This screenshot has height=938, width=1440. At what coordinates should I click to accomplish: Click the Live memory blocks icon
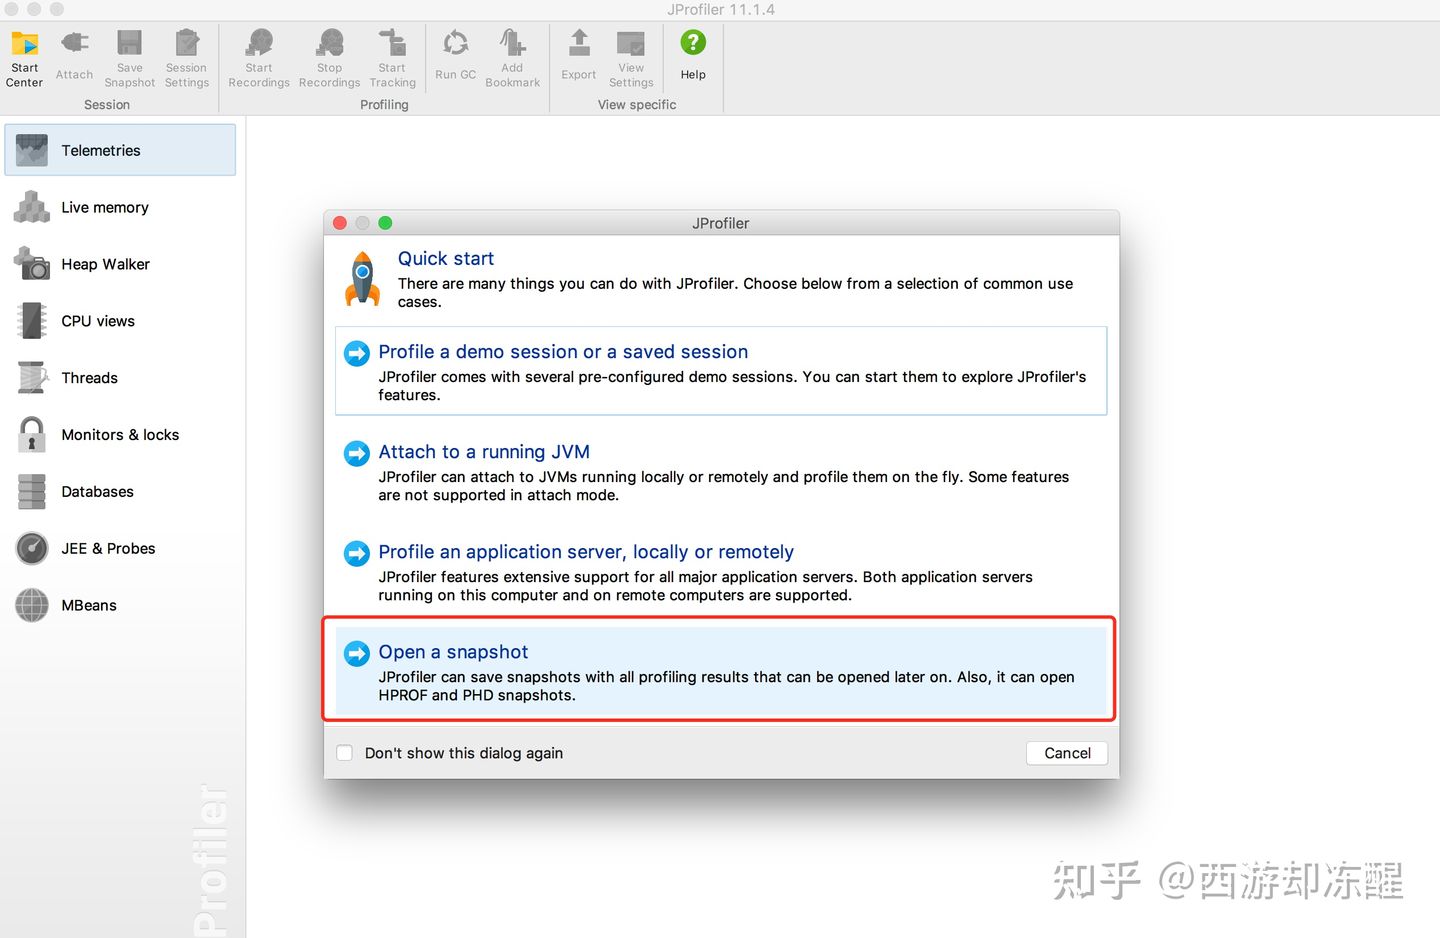pos(32,207)
